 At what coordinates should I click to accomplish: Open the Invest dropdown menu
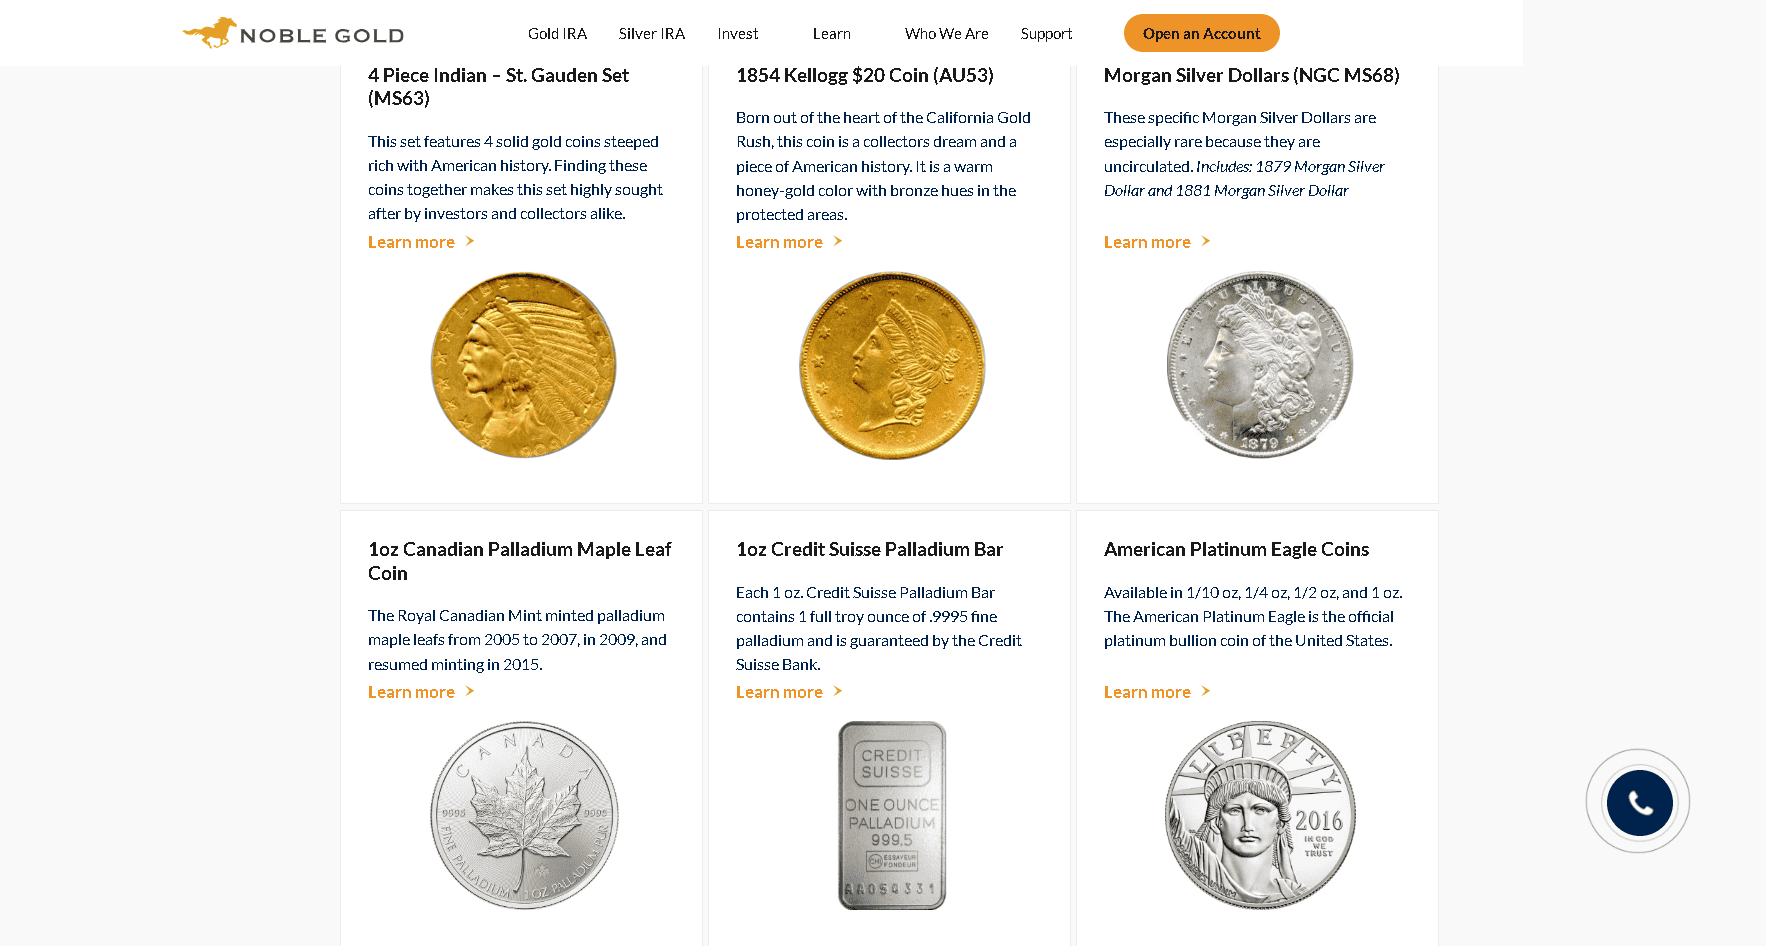pos(737,33)
